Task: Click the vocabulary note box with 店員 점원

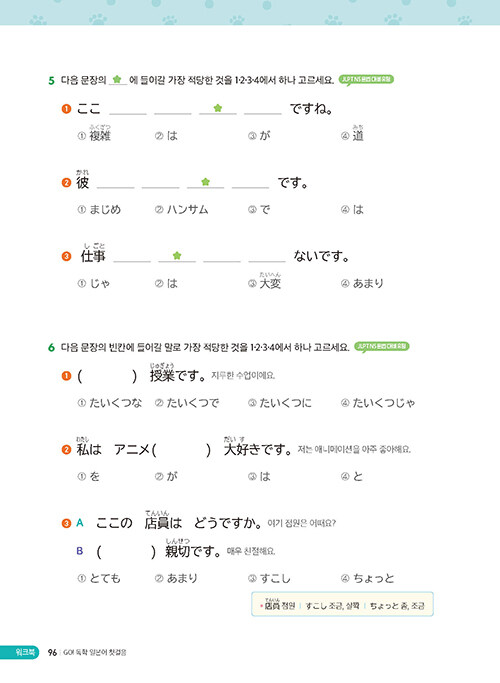Action: pyautogui.click(x=342, y=604)
